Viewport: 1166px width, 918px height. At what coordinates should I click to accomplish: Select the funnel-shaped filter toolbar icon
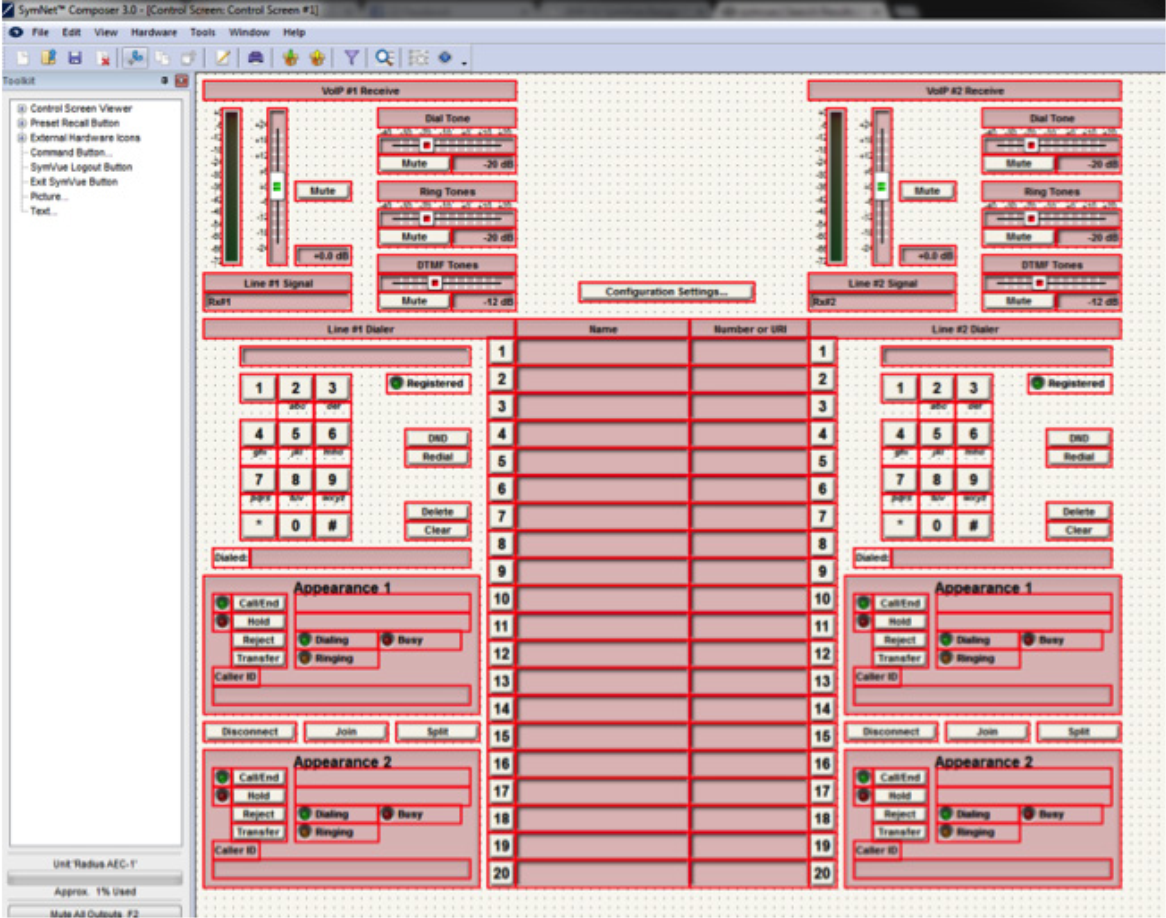tap(350, 58)
